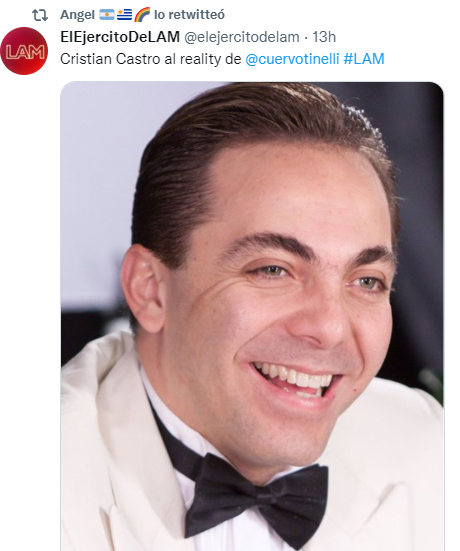Click the rainbow emoji after the flags

point(142,15)
